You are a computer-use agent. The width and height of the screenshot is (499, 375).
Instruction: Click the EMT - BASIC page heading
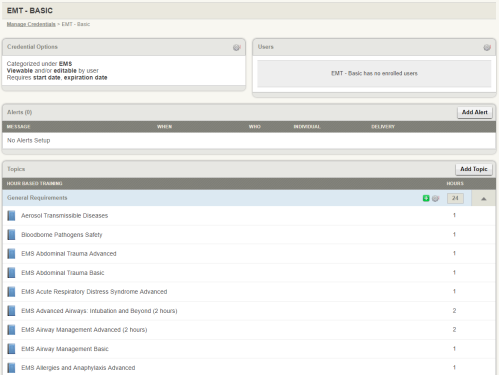30,11
